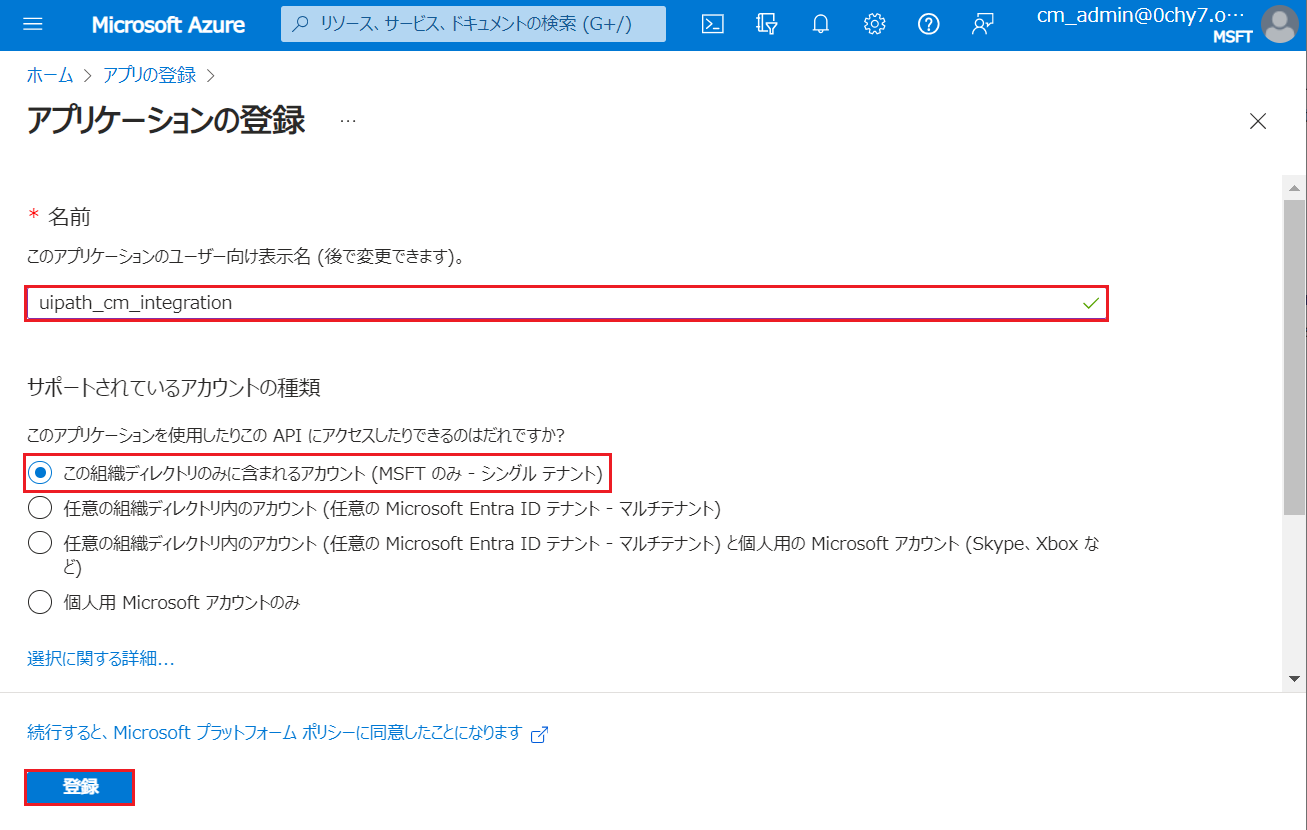Close the application registration pane

[1258, 122]
